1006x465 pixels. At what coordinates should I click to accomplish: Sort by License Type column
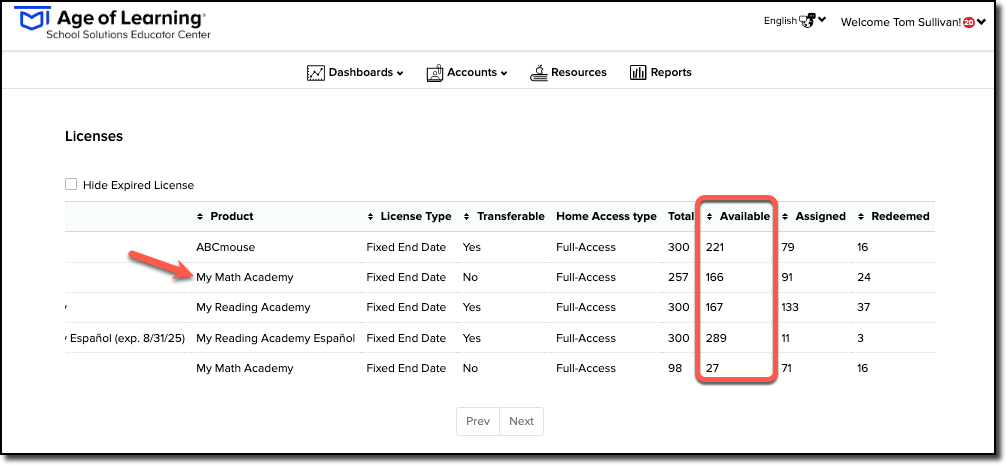(409, 216)
